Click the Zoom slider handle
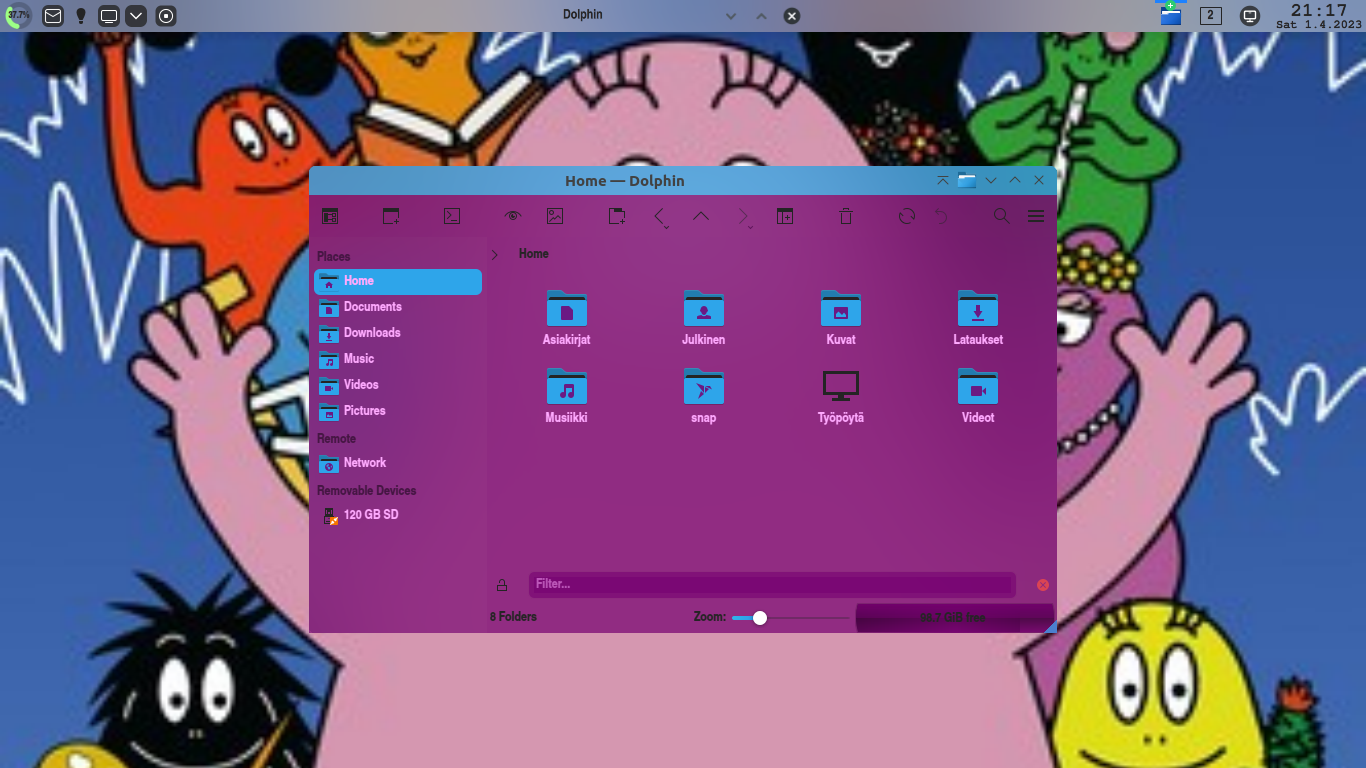 tap(760, 618)
